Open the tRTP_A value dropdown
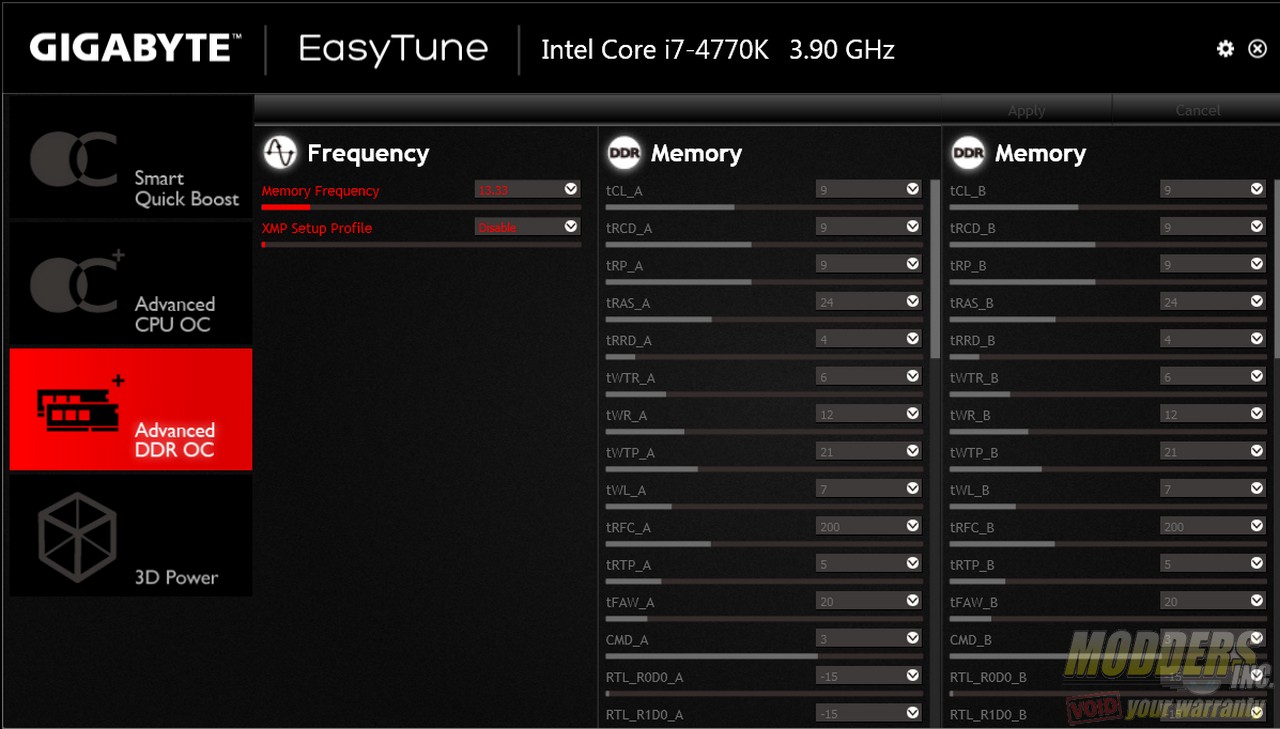The width and height of the screenshot is (1280, 729). [x=868, y=564]
